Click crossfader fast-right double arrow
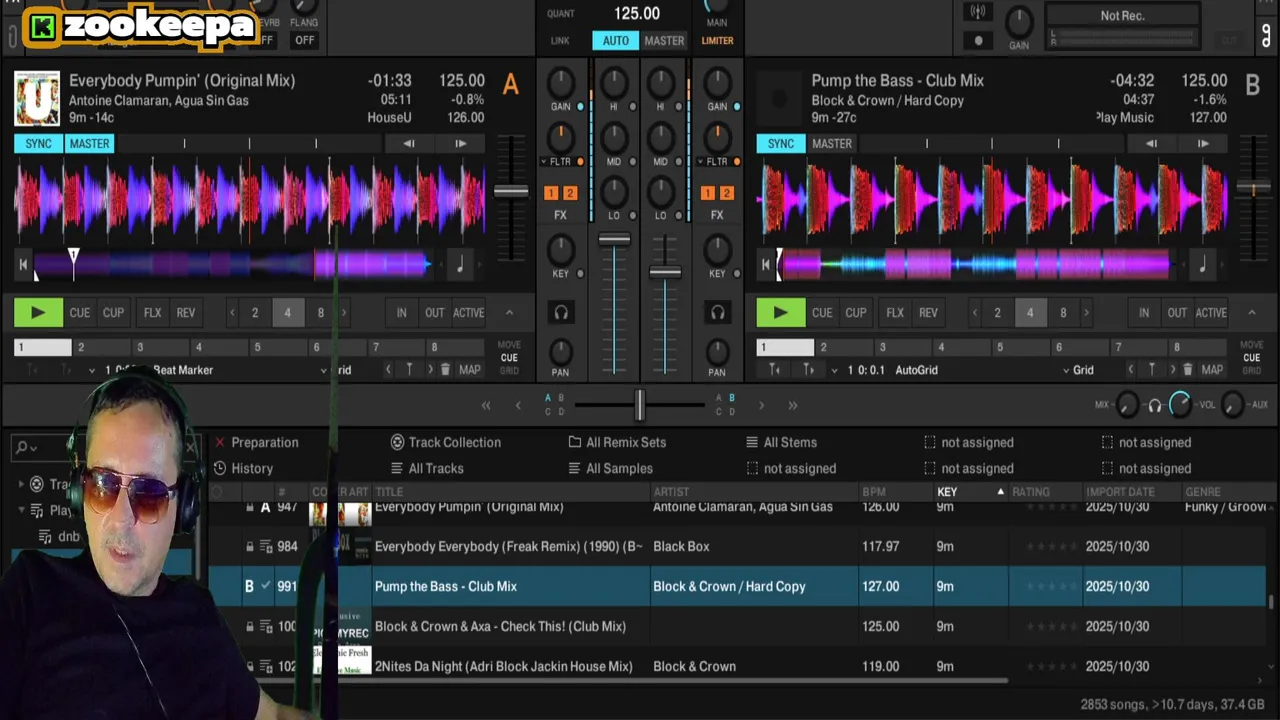Viewport: 1280px width, 720px height. click(x=792, y=405)
